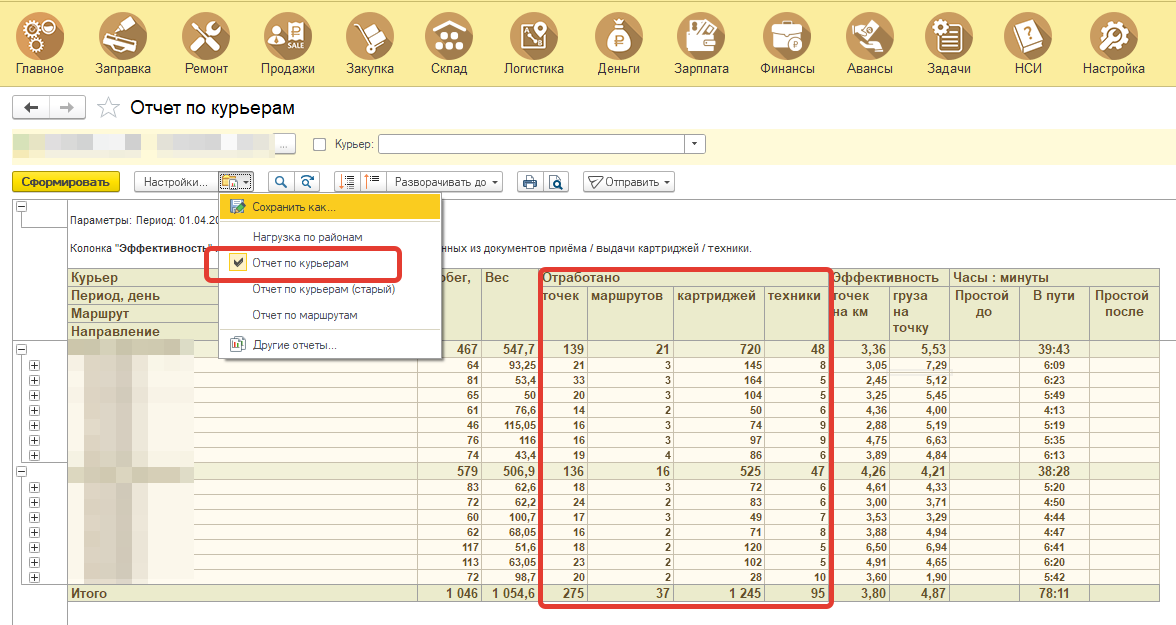Open the Логистика section
This screenshot has width=1176, height=625.
[533, 45]
